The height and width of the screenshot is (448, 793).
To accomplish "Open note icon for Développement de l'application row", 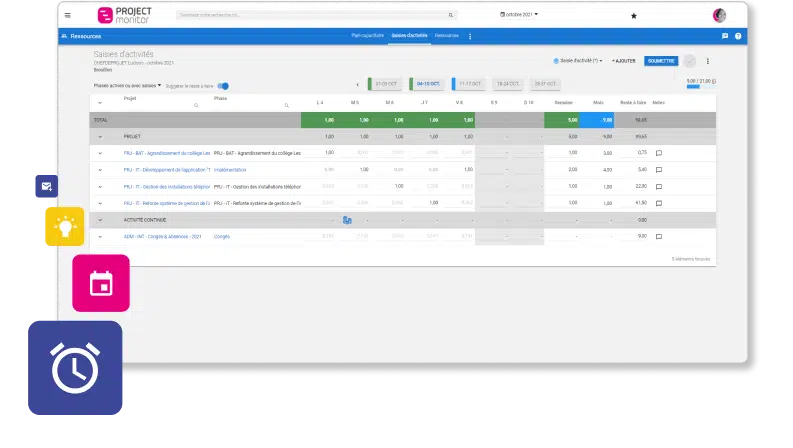I will [658, 170].
